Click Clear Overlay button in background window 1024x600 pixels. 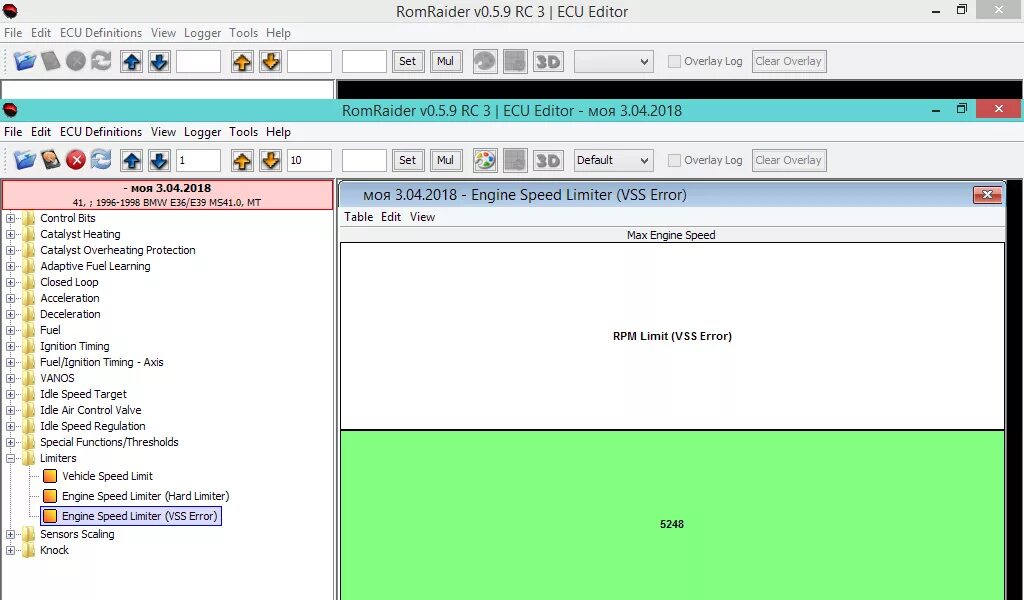tap(789, 62)
